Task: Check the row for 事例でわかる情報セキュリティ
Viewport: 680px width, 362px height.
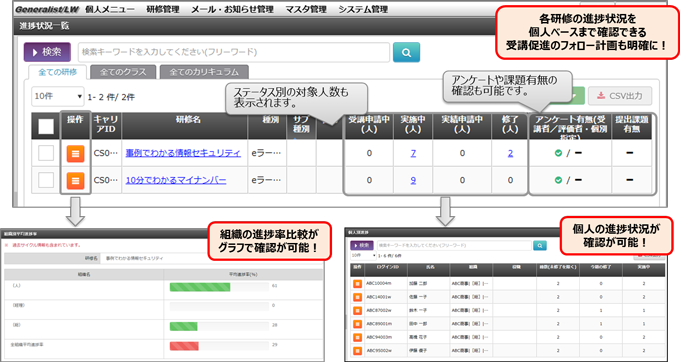Action: (x=46, y=153)
